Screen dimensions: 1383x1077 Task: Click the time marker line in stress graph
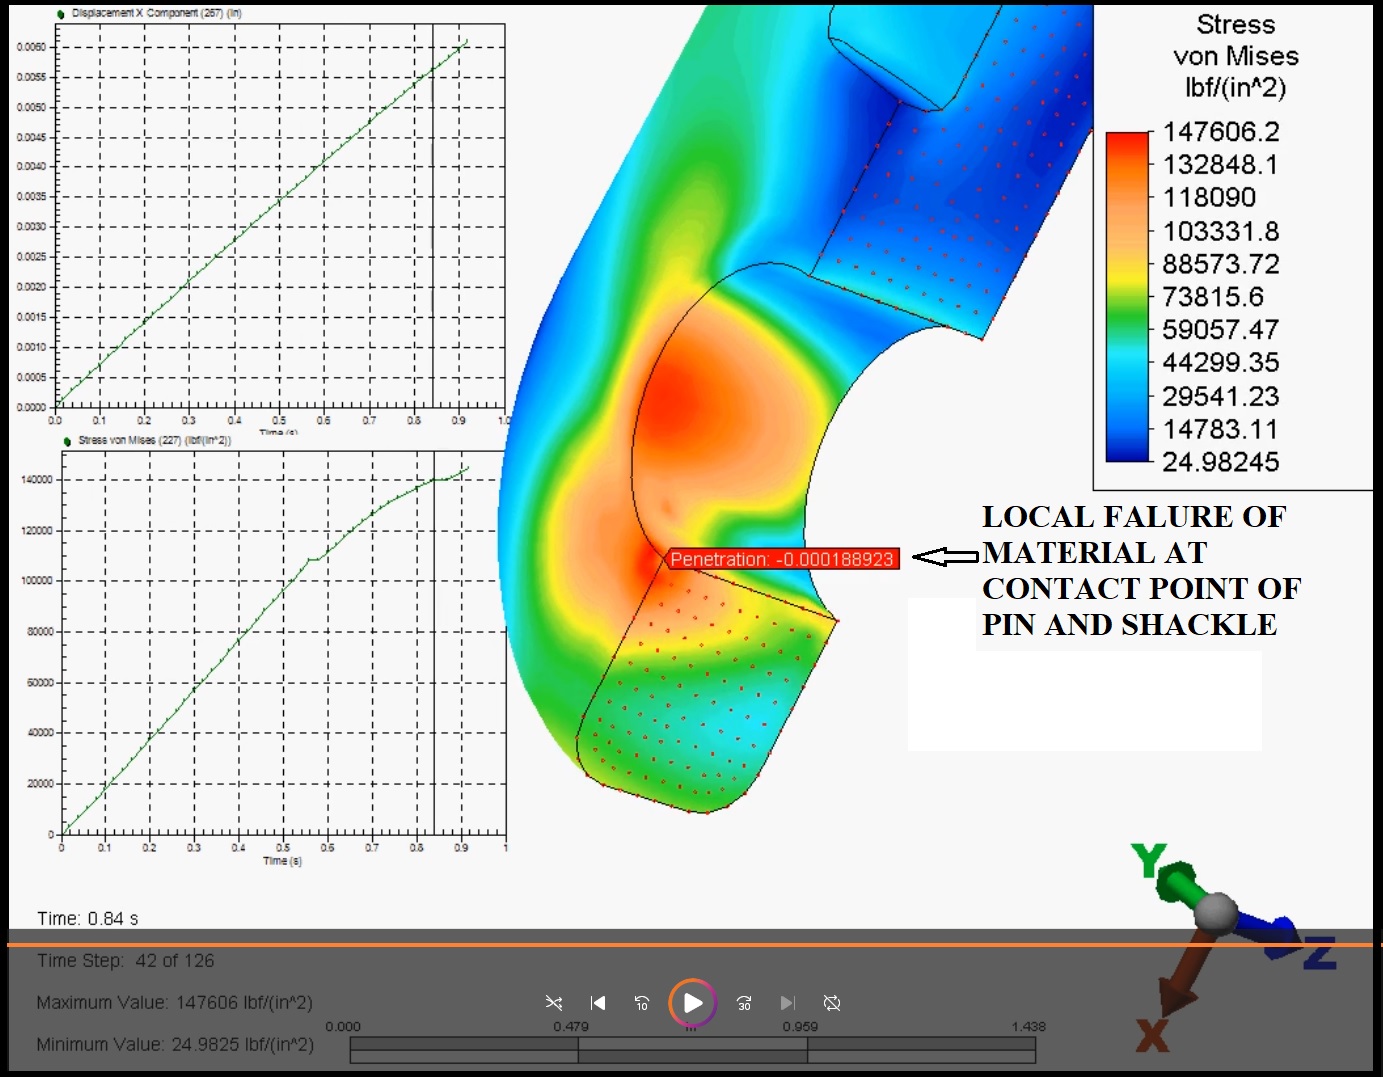point(434,650)
